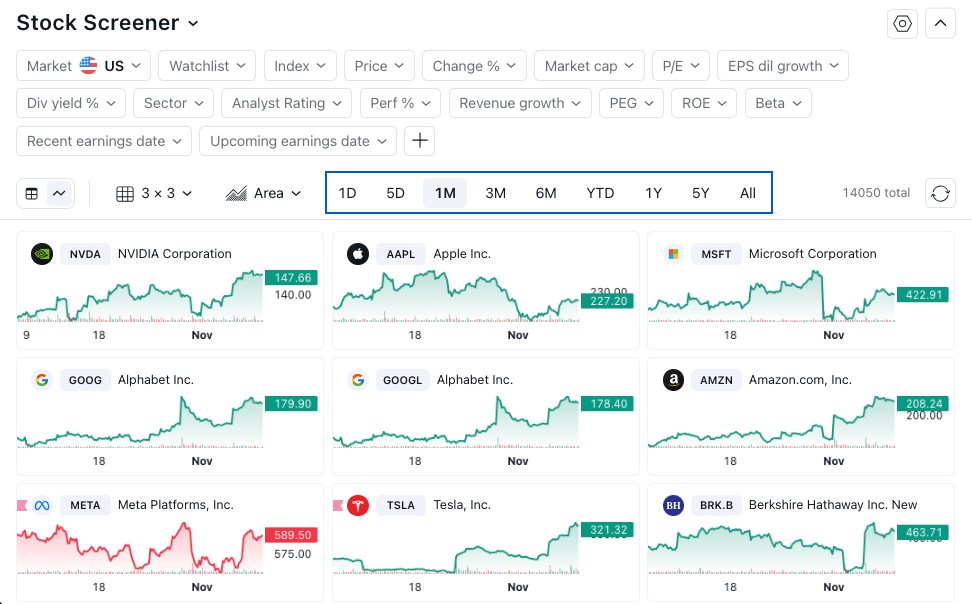Click the Tesla logo icon
This screenshot has height=604, width=972.
(x=358, y=505)
